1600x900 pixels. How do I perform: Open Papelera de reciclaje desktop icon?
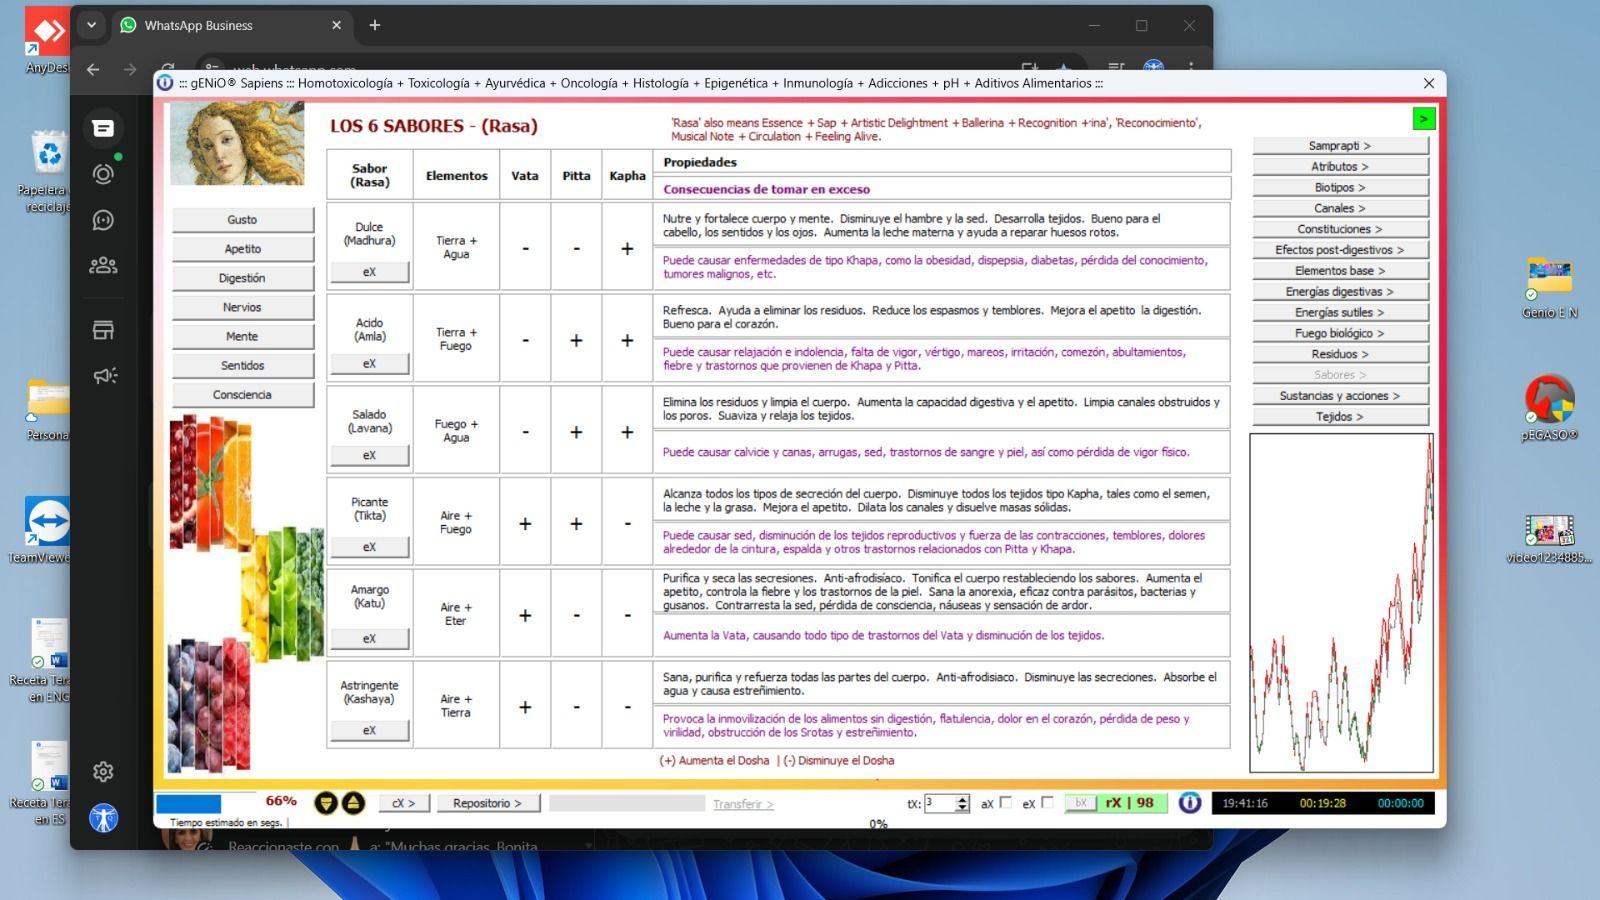tap(47, 172)
